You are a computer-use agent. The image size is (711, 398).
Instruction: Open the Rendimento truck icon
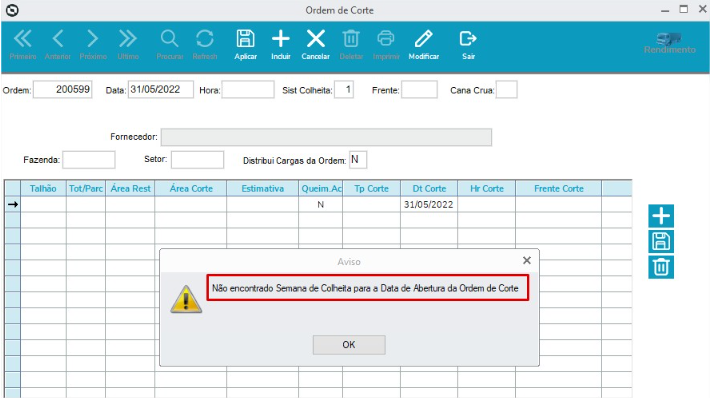point(669,44)
